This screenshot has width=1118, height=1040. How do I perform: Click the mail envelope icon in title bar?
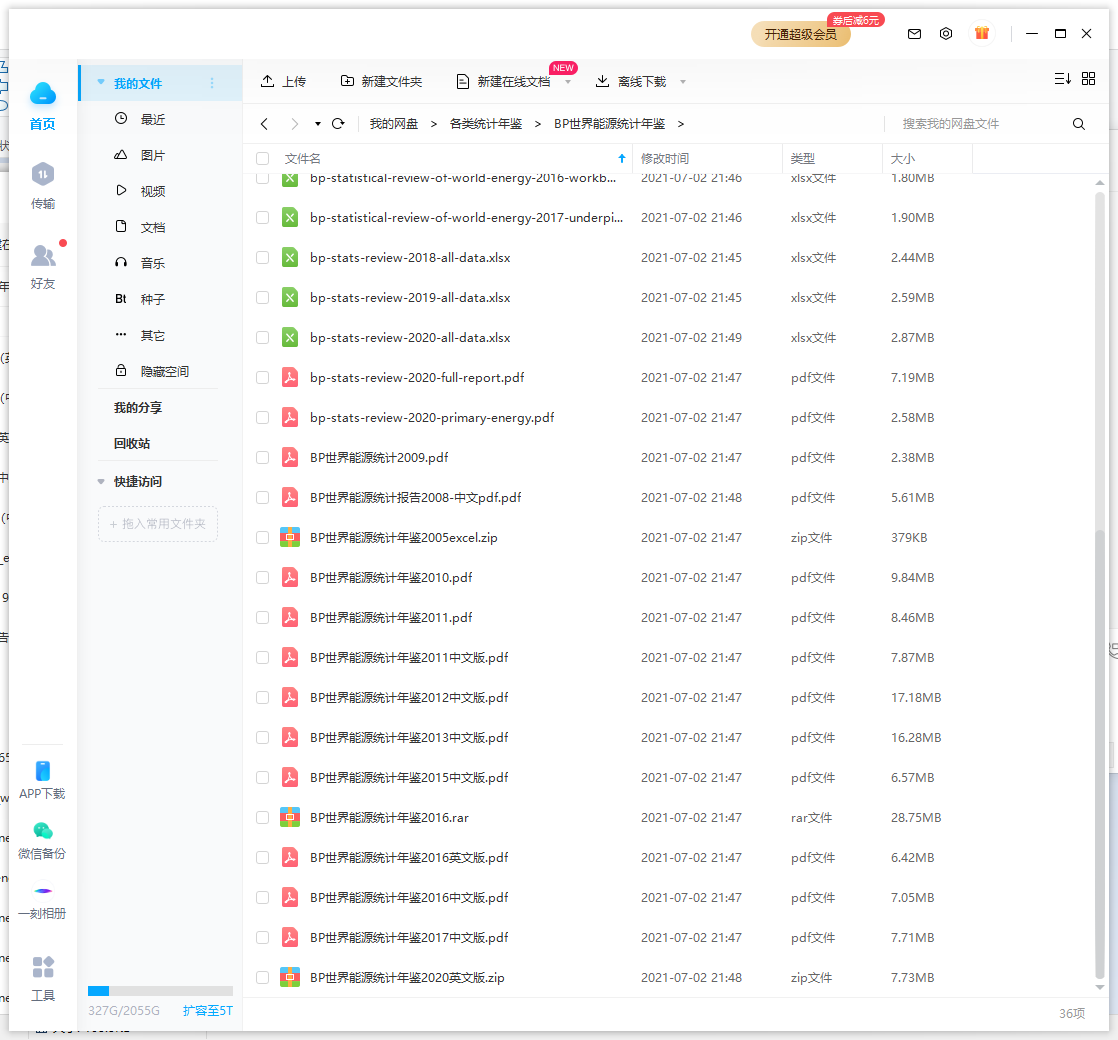pyautogui.click(x=914, y=34)
